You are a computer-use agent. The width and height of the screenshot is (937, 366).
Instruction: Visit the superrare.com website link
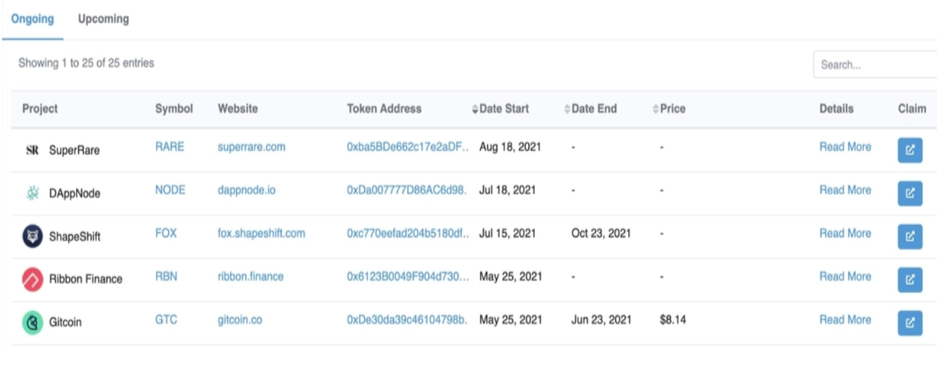[x=252, y=147]
